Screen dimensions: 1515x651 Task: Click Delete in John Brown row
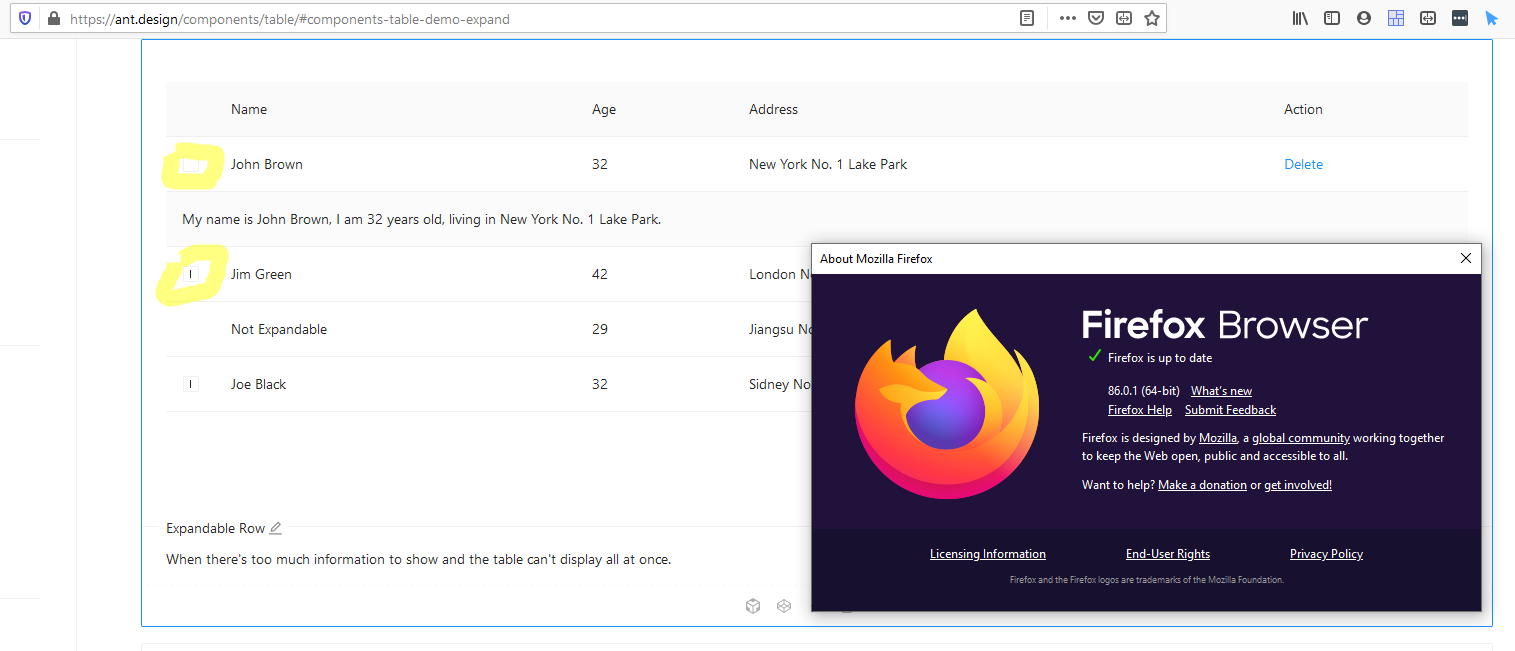(1303, 164)
